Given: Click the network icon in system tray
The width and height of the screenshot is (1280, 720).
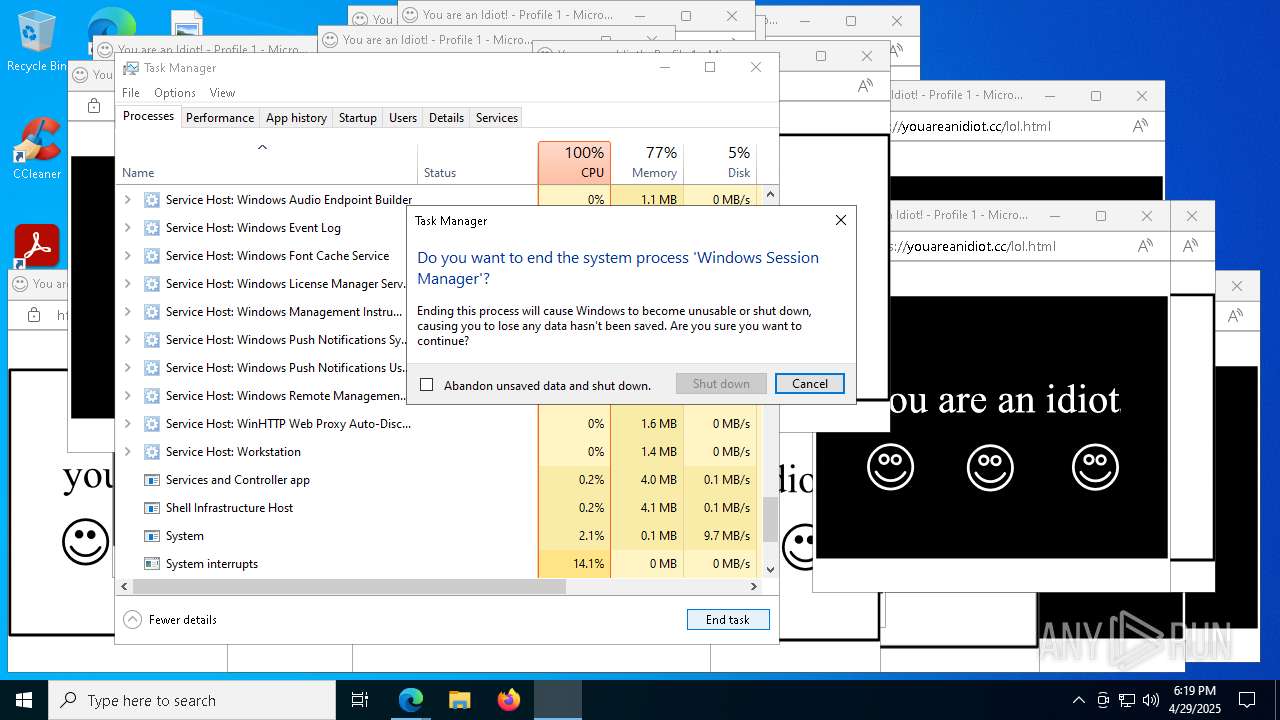Looking at the screenshot, I should pos(1127,700).
